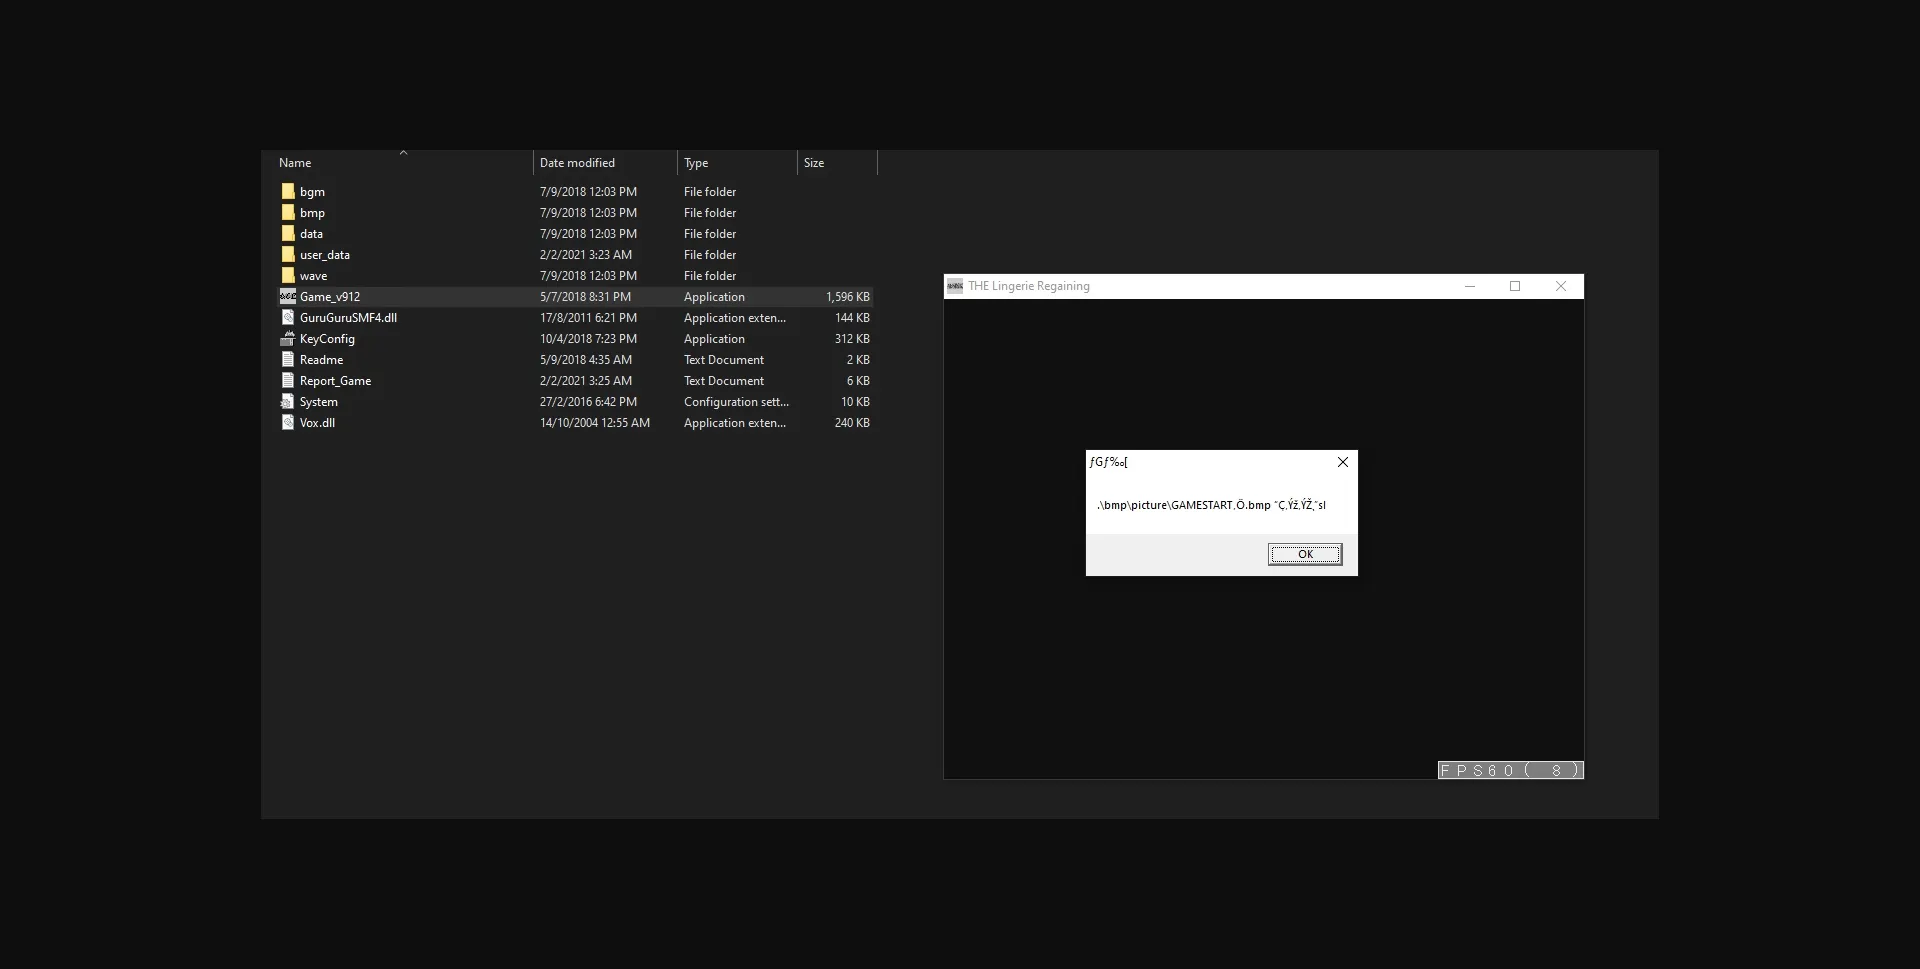Select the Game_v912 application icon
Image resolution: width=1920 pixels, height=969 pixels.
click(x=288, y=296)
